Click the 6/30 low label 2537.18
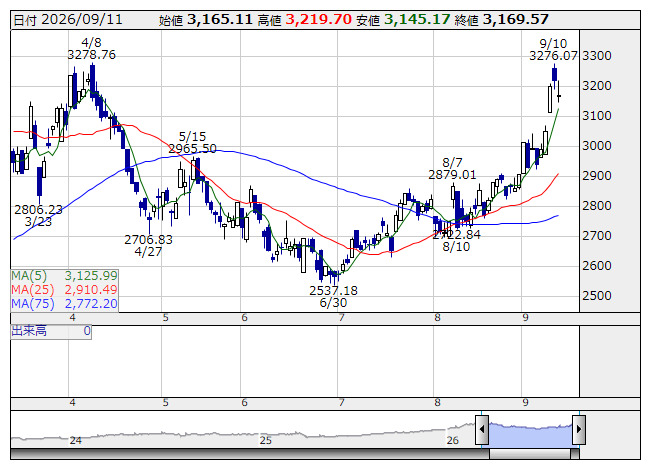The height and width of the screenshot is (470, 653). tap(333, 296)
